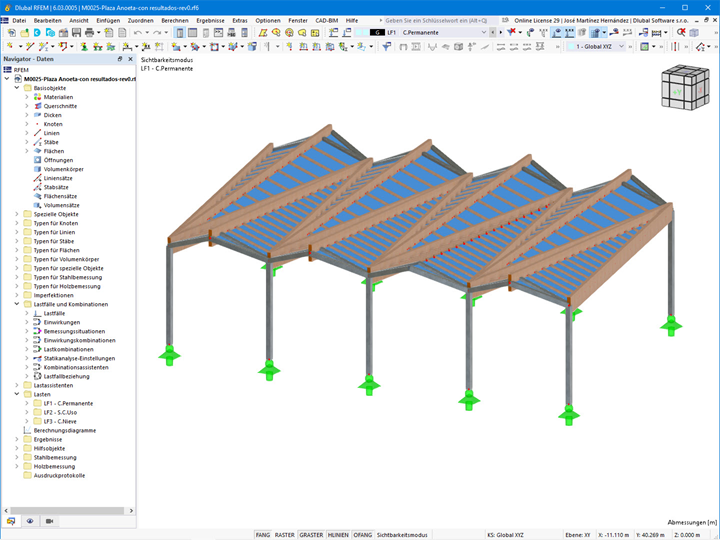The height and width of the screenshot is (540, 720).
Task: Open the camera tab at navigator bottom
Action: [x=48, y=521]
